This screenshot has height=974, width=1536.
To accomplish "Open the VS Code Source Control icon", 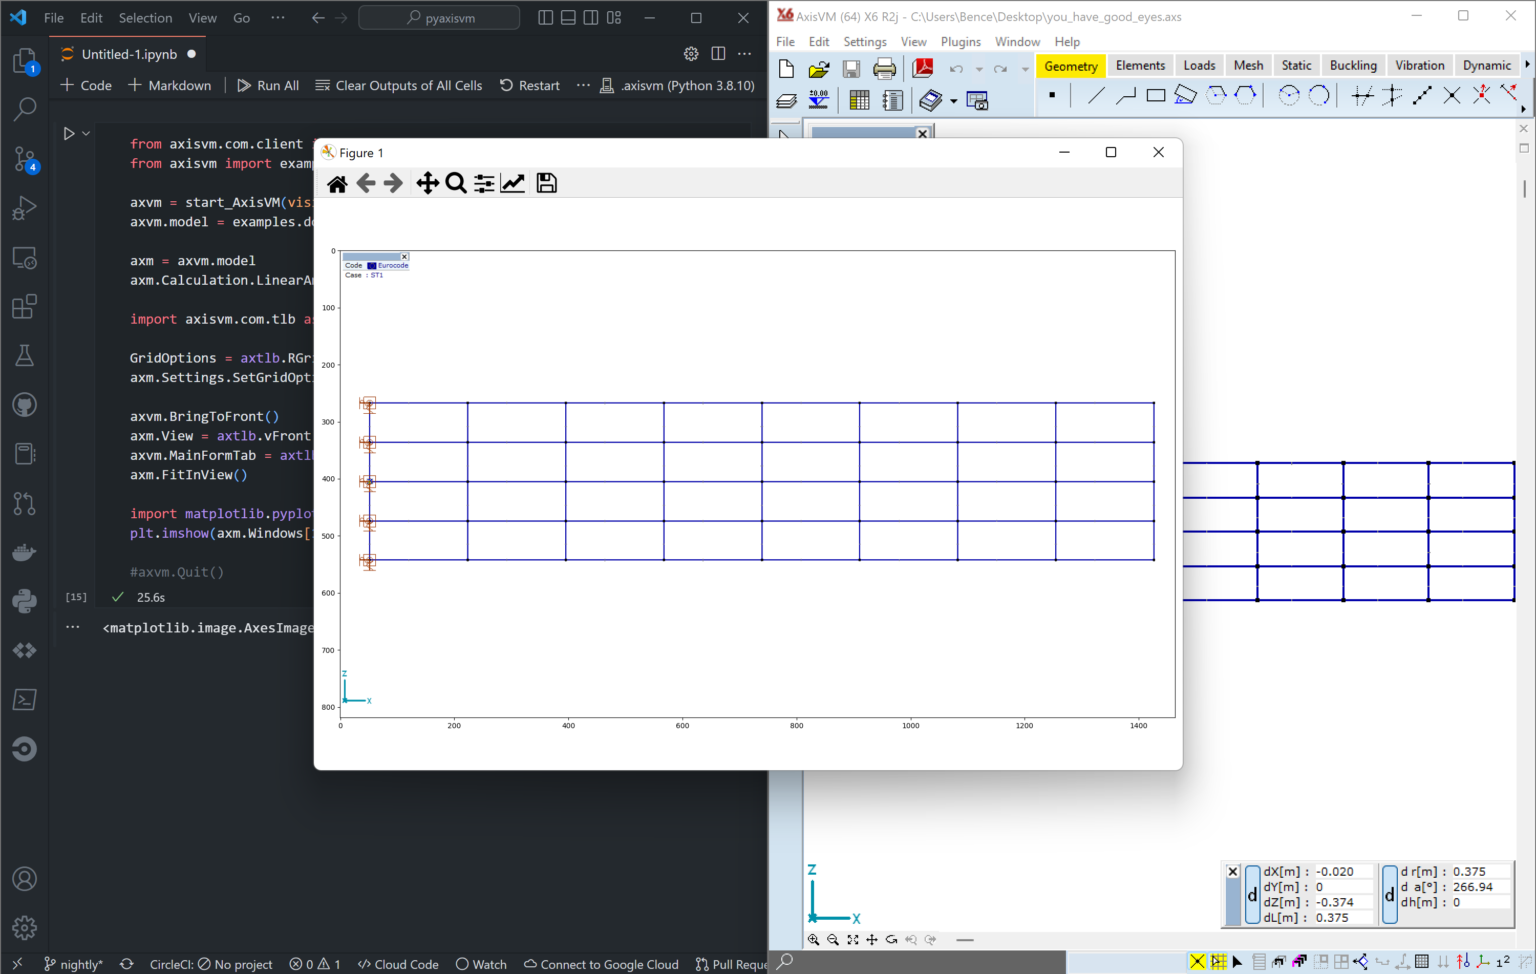I will 25,159.
